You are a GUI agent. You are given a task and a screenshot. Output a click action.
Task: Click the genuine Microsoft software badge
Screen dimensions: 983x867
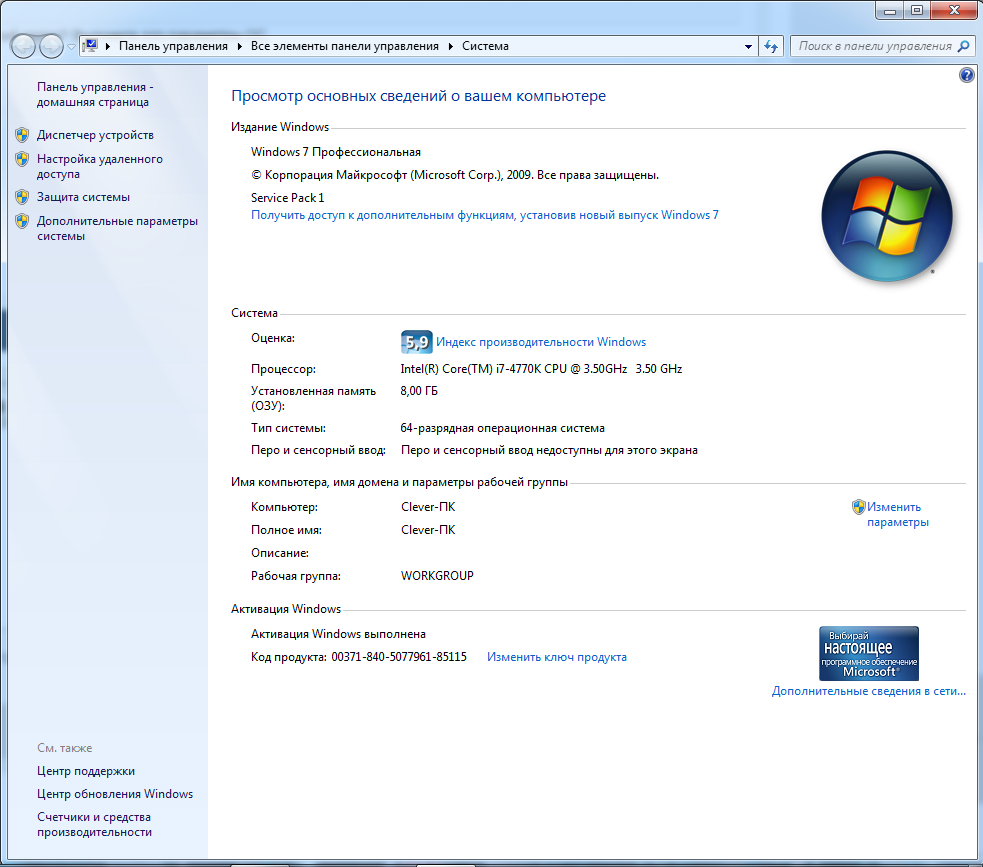[869, 653]
